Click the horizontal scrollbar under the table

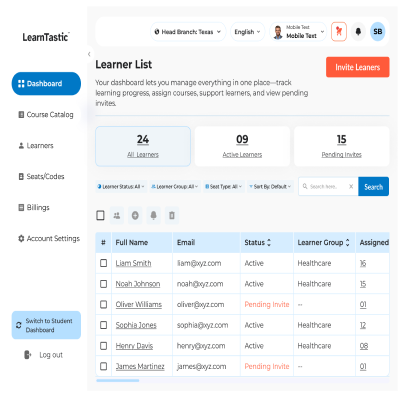(118, 380)
